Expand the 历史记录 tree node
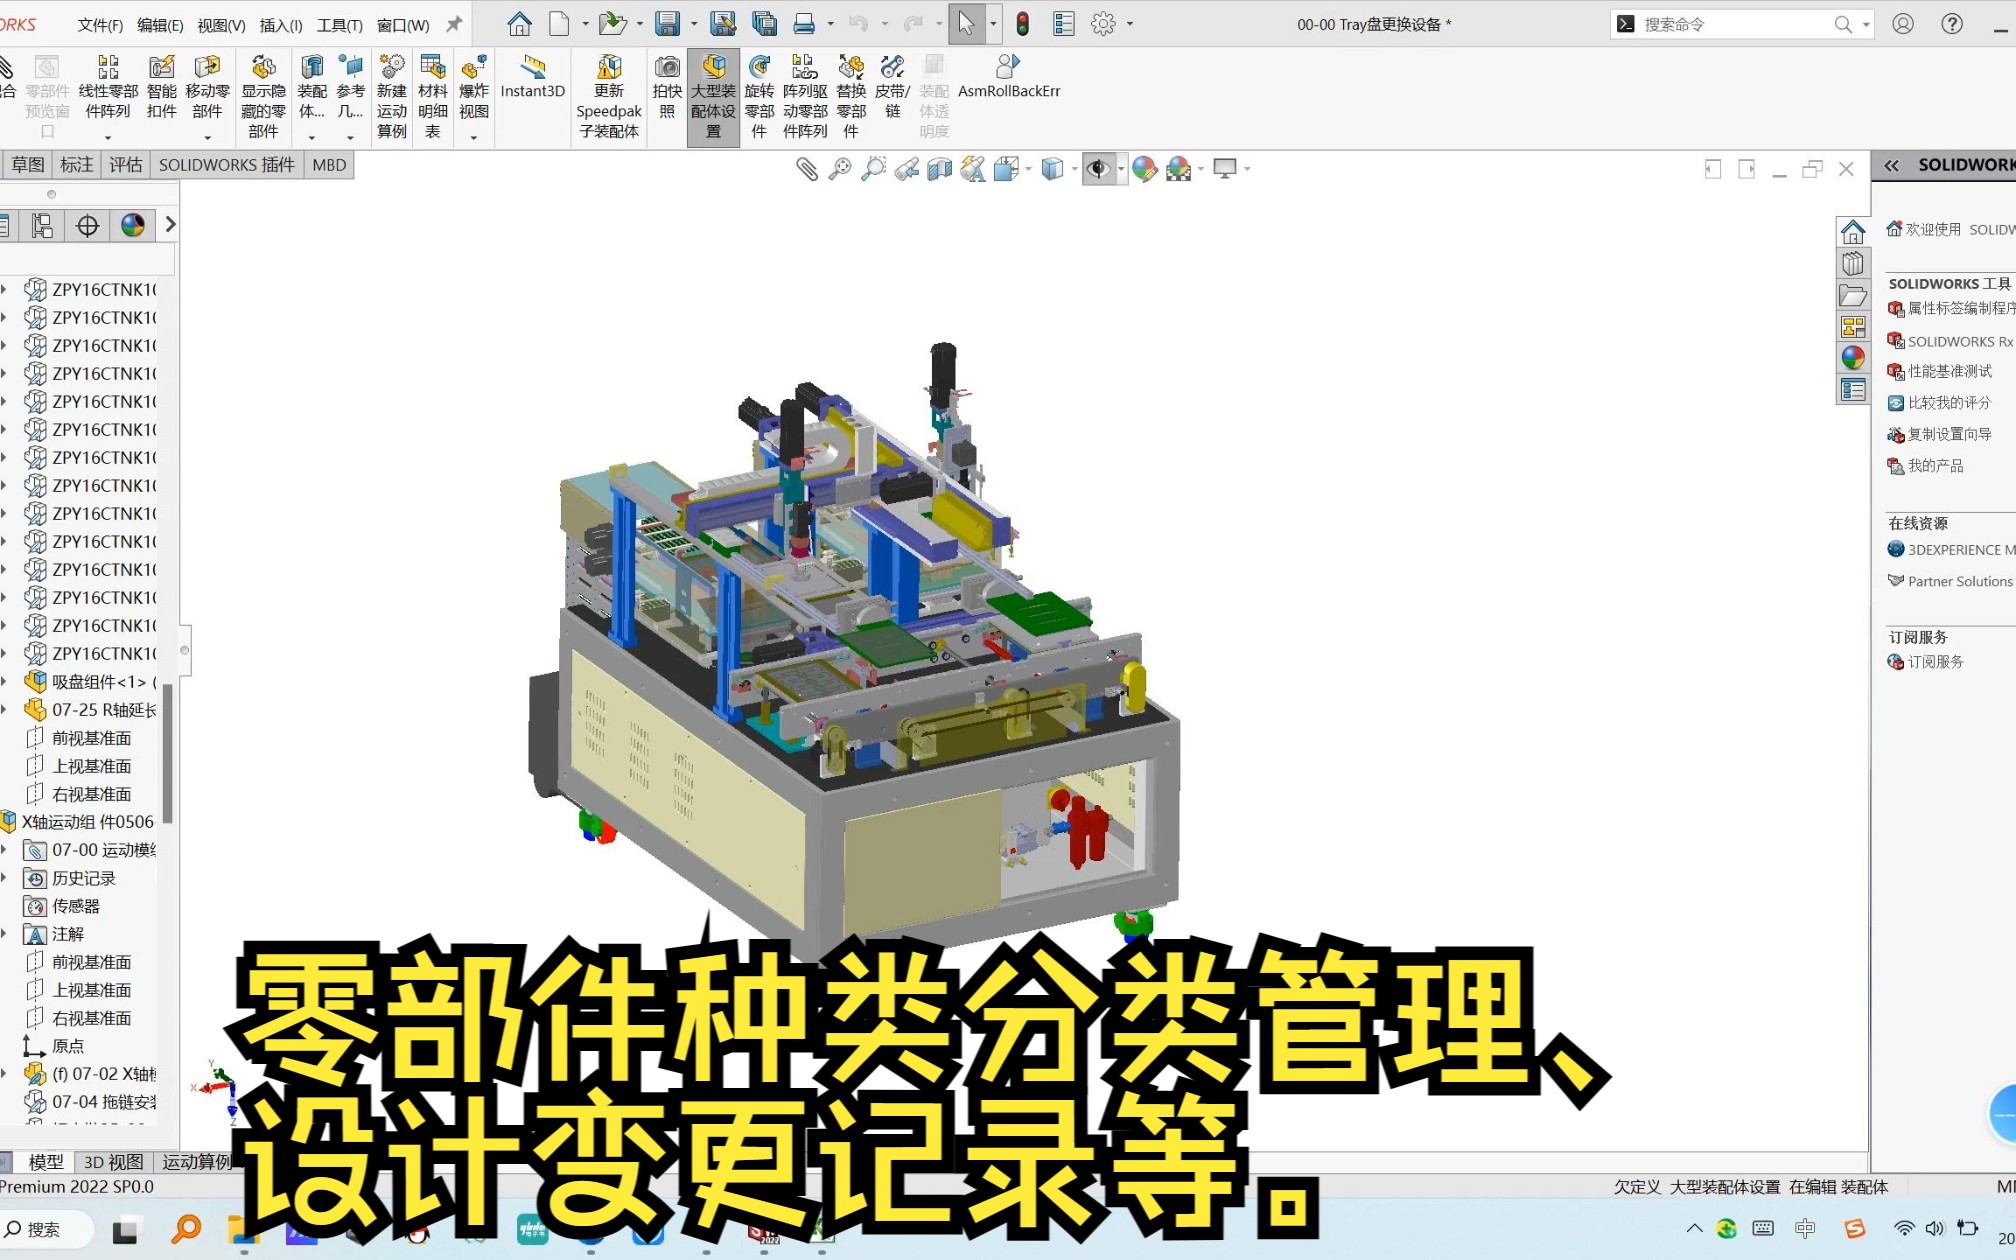This screenshot has width=2016, height=1260. pyautogui.click(x=5, y=878)
